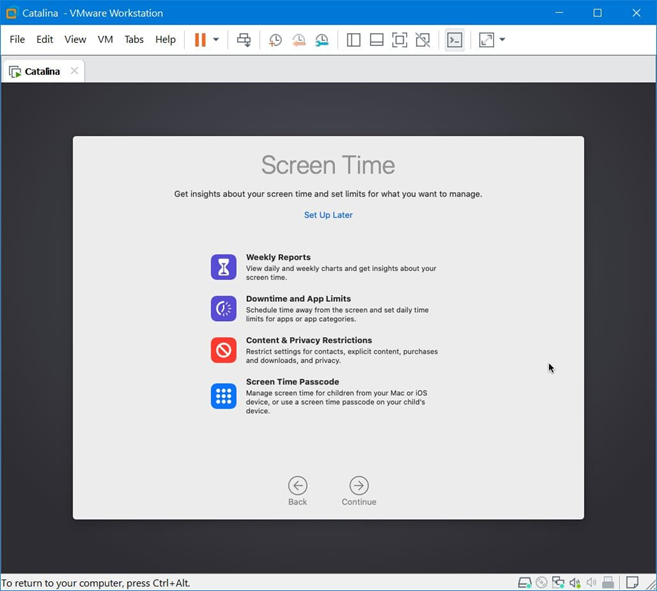Open the View menu

[75, 39]
